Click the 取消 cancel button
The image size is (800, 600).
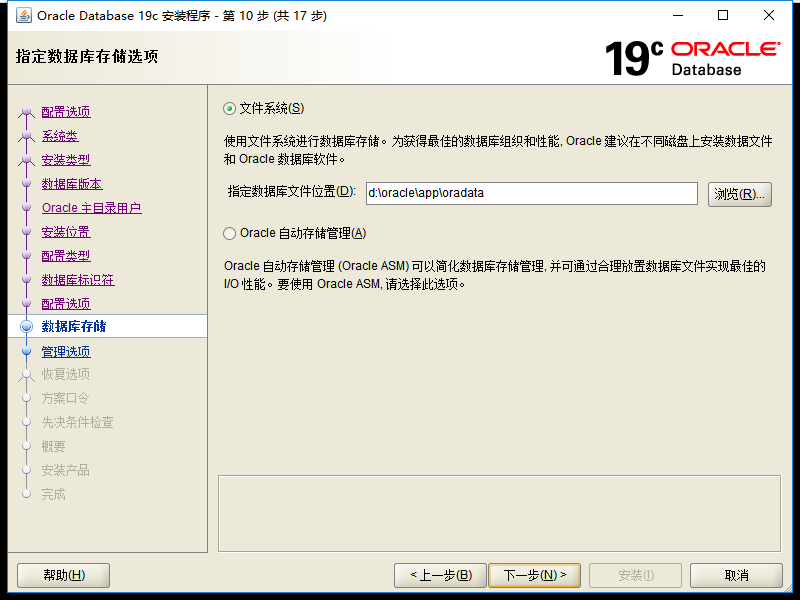coord(736,576)
